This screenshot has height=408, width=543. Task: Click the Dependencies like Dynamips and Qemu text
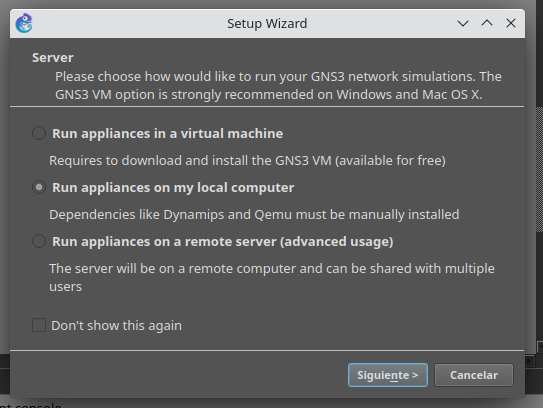point(254,215)
